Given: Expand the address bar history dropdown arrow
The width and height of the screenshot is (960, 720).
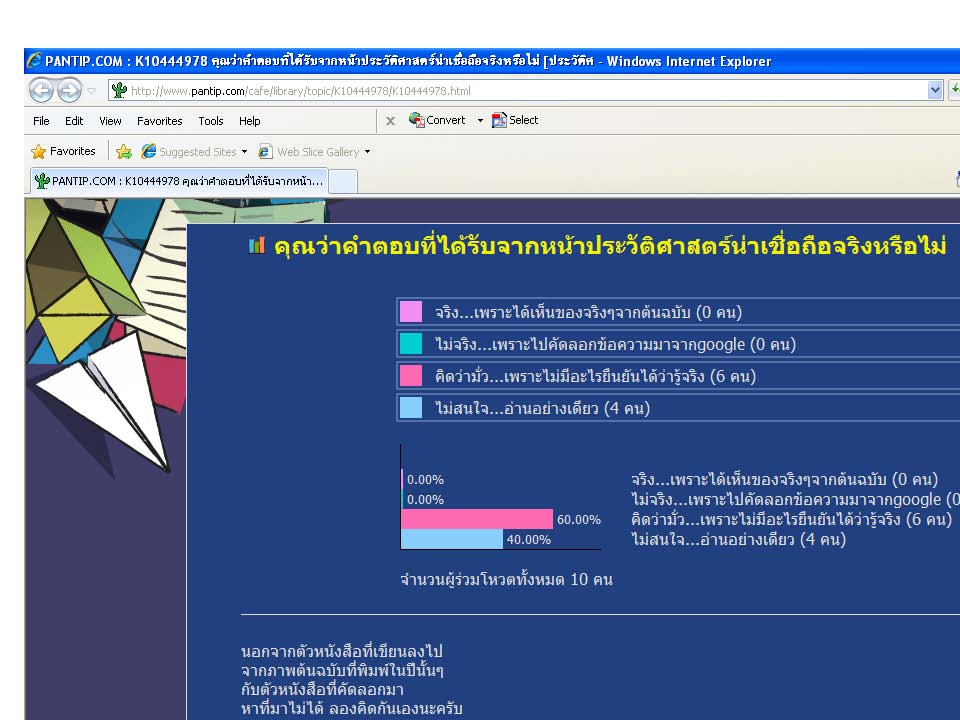Looking at the screenshot, I should click(935, 91).
